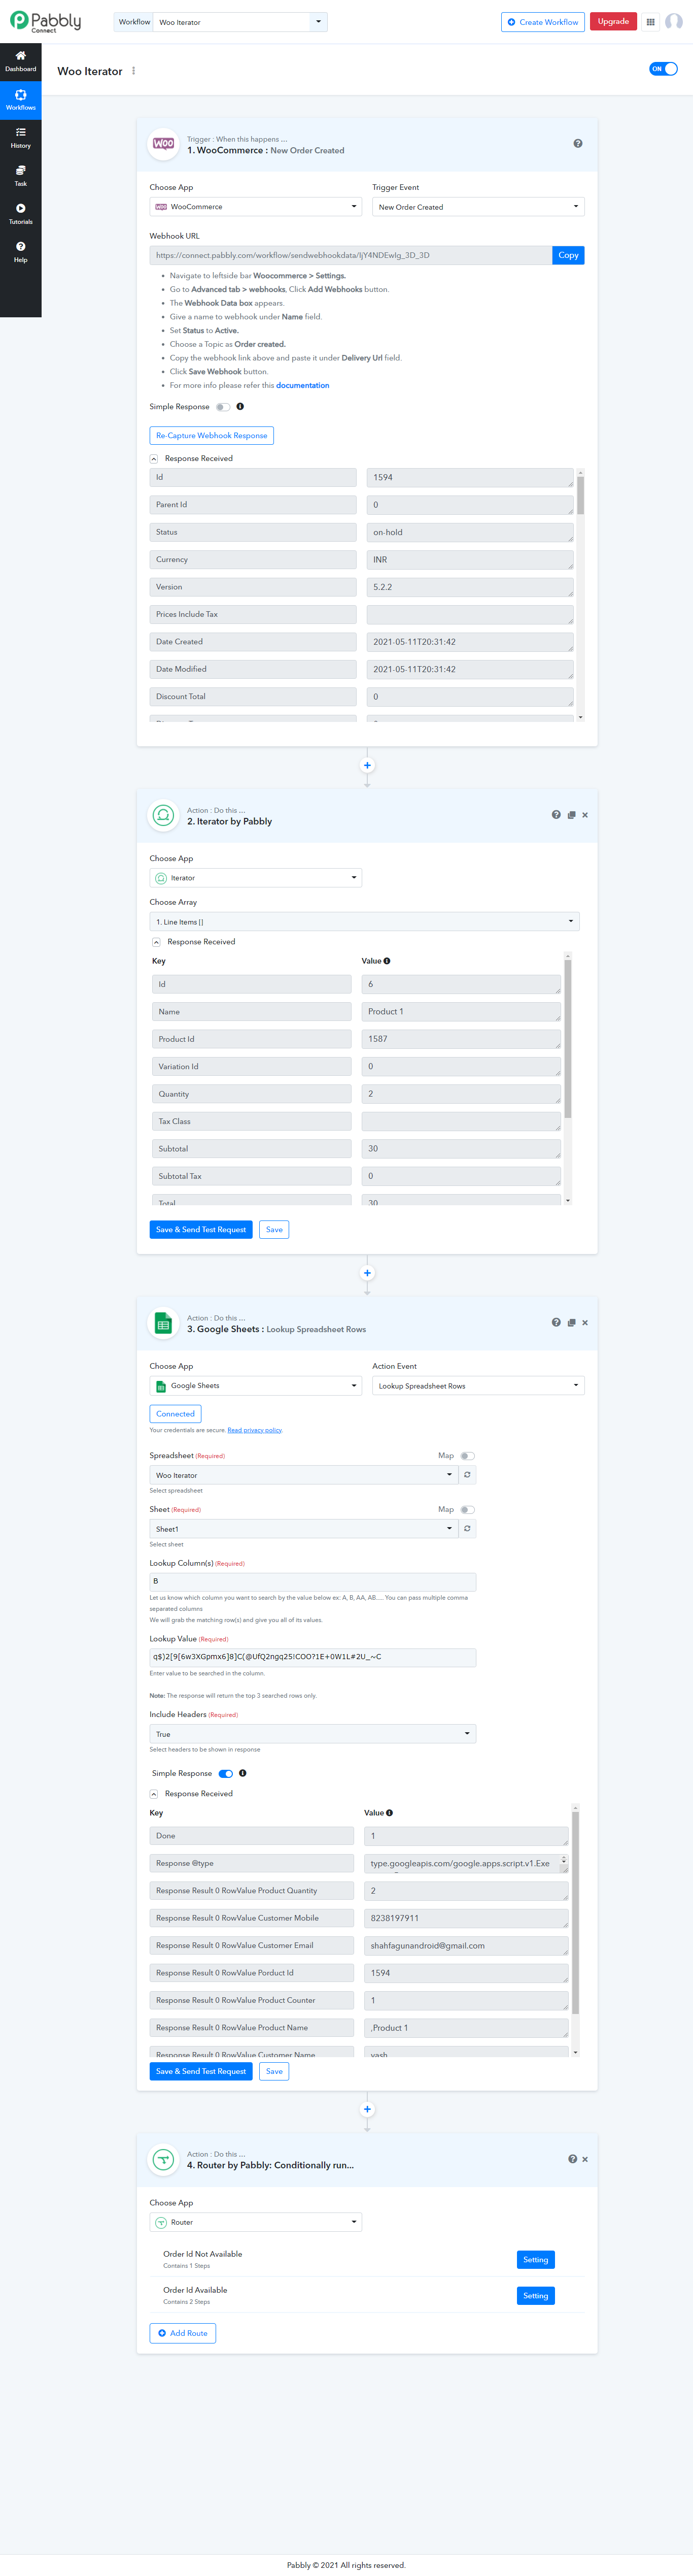Screen dimensions: 693x2576
Task: Delete the Google Sheets lookup step
Action: tap(585, 1323)
